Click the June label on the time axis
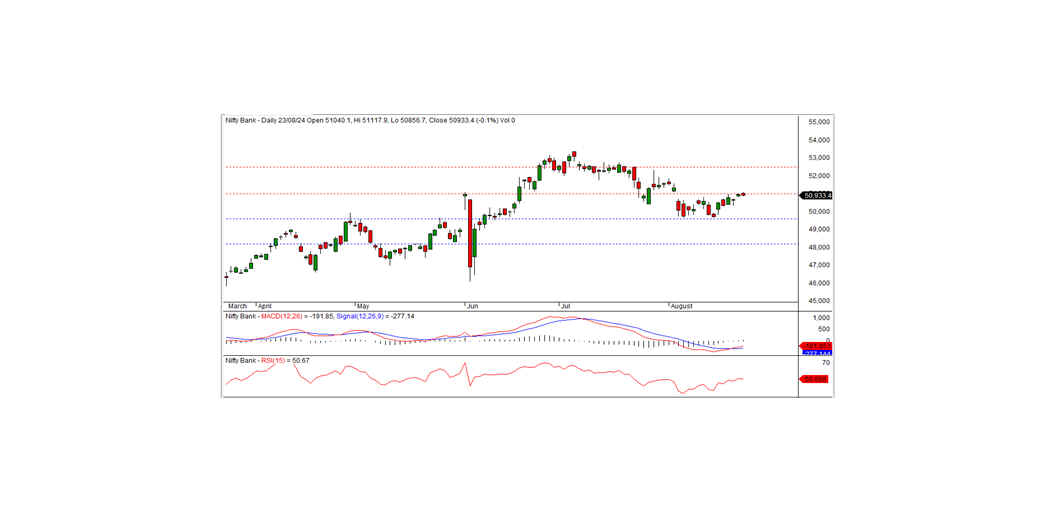The height and width of the screenshot is (529, 1045). (473, 305)
